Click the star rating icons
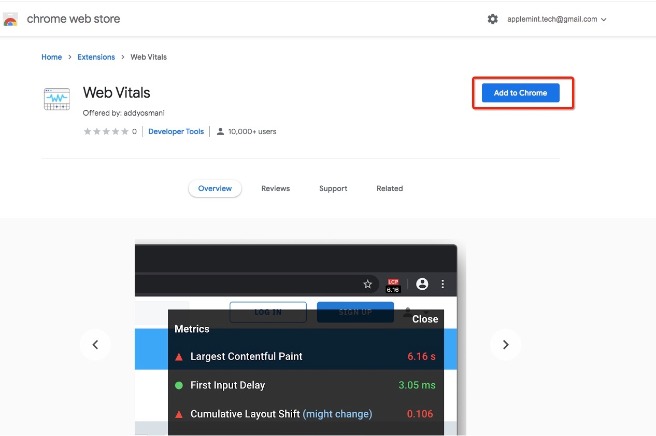 coord(106,131)
